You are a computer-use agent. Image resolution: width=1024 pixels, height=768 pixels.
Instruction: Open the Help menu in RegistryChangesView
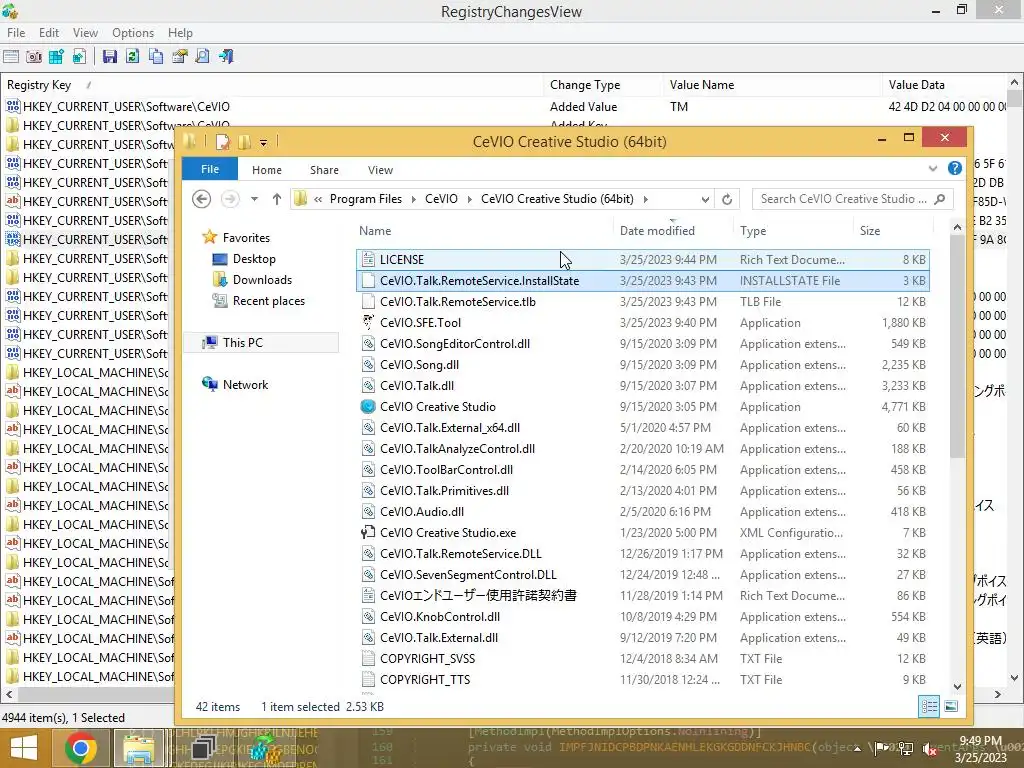tap(180, 33)
